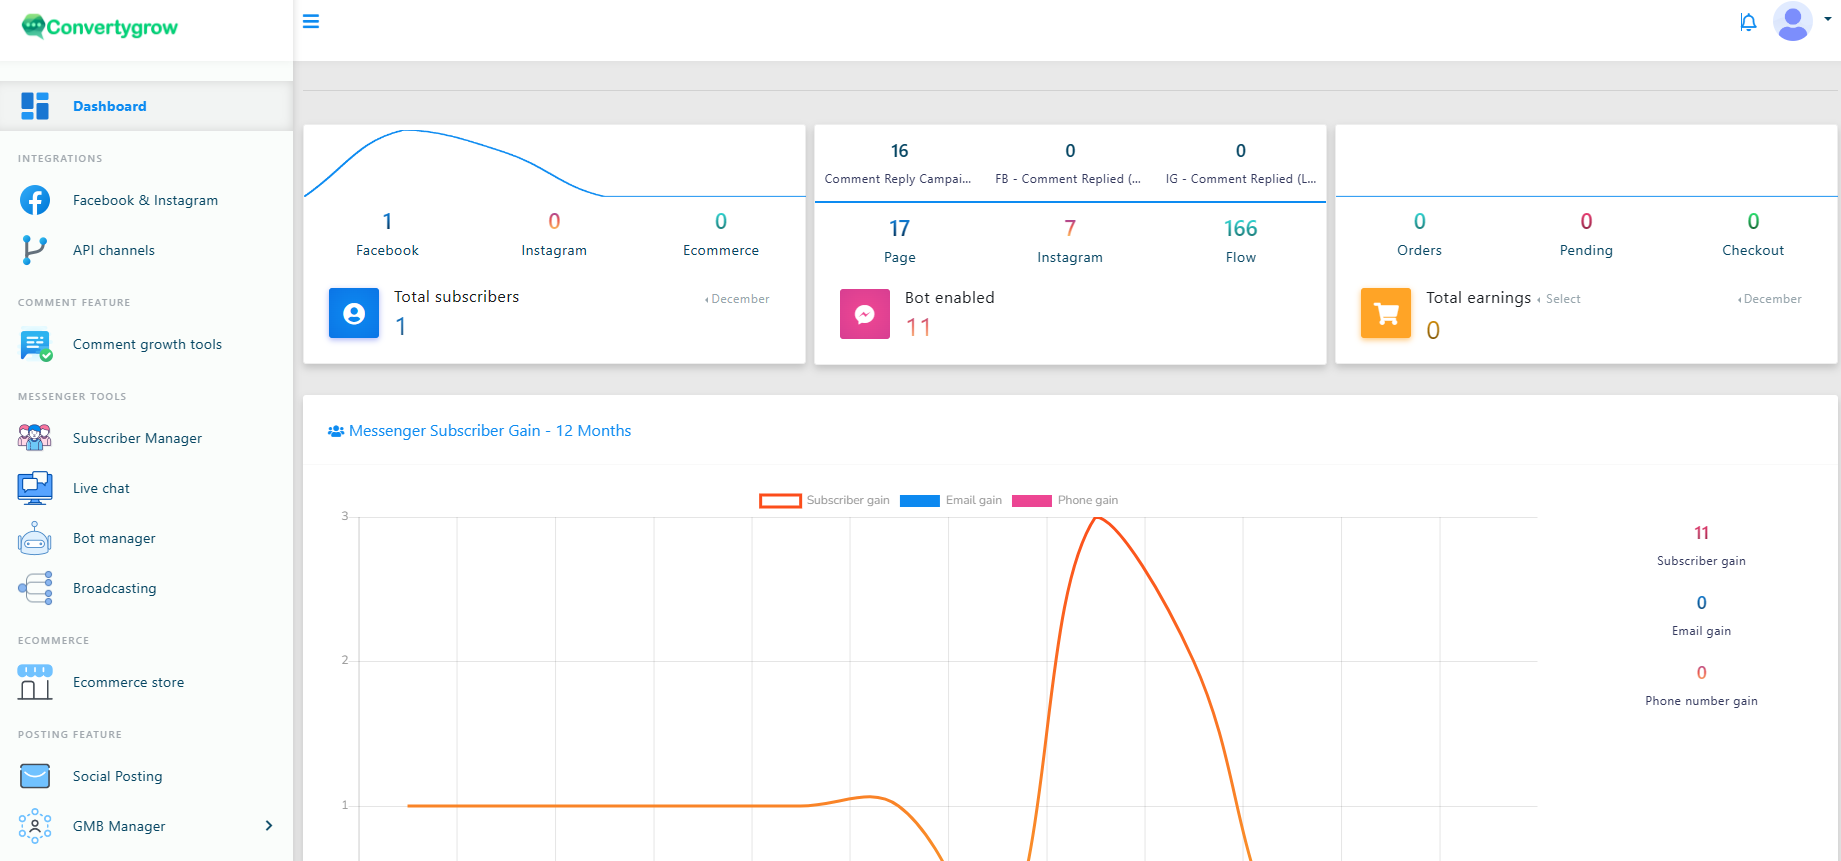Click the Subscriber gain total 11
Screen dimensions: 1841x861
1701,533
